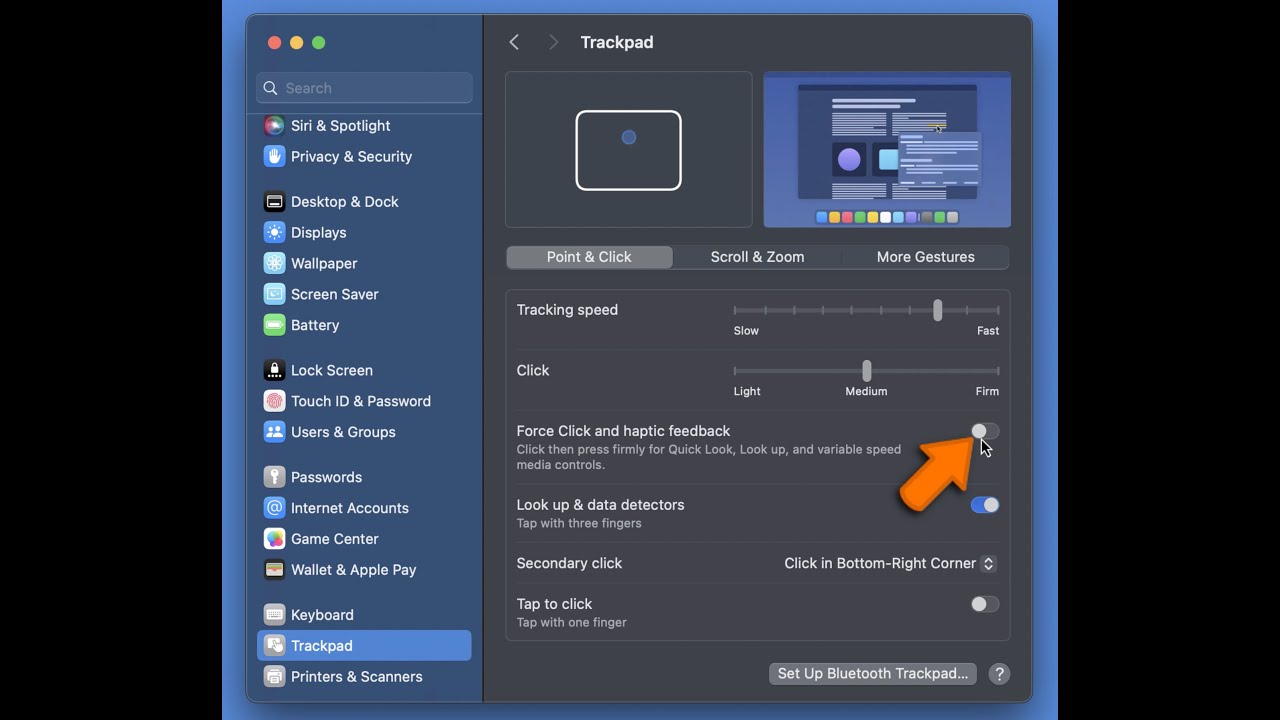Image resolution: width=1280 pixels, height=720 pixels.
Task: Select Users & Groups label
Action: click(343, 433)
